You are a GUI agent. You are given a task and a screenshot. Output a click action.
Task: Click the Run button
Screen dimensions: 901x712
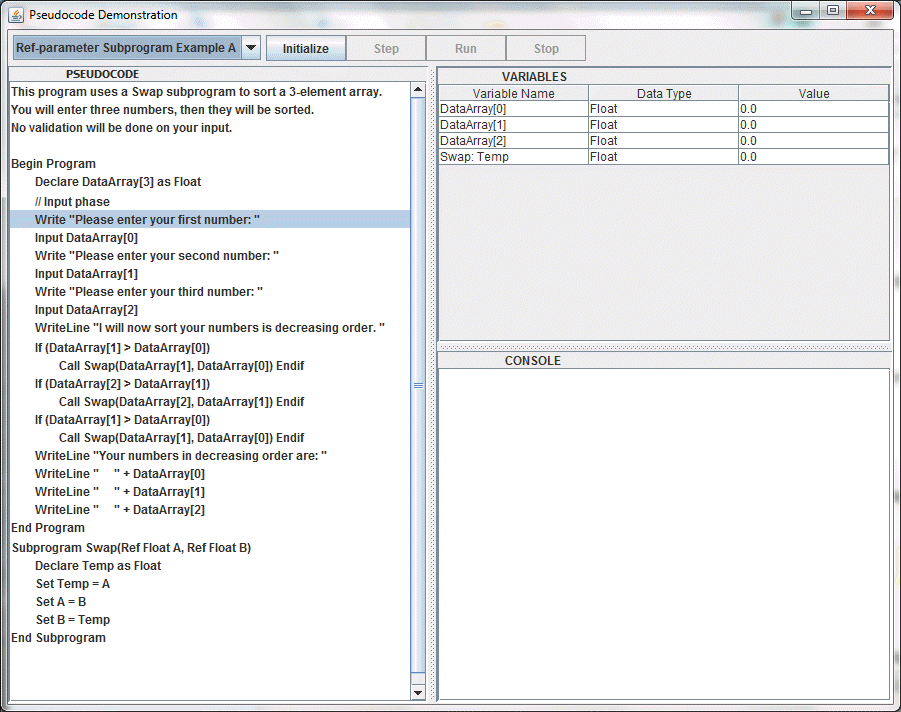coord(466,49)
